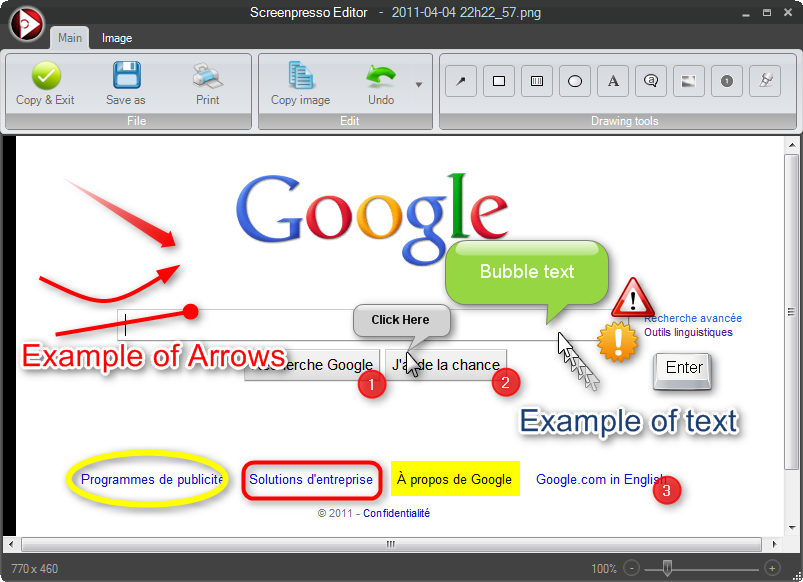Click Solutions d'entreprise link
803x582 pixels.
[x=311, y=480]
